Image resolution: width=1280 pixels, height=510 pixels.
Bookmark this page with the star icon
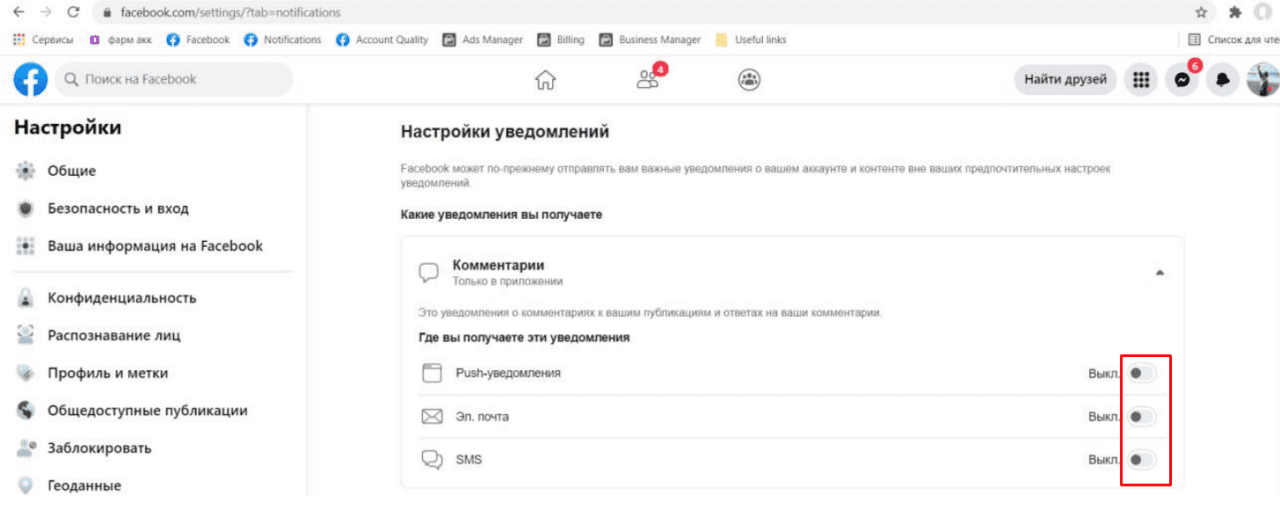pyautogui.click(x=1201, y=13)
